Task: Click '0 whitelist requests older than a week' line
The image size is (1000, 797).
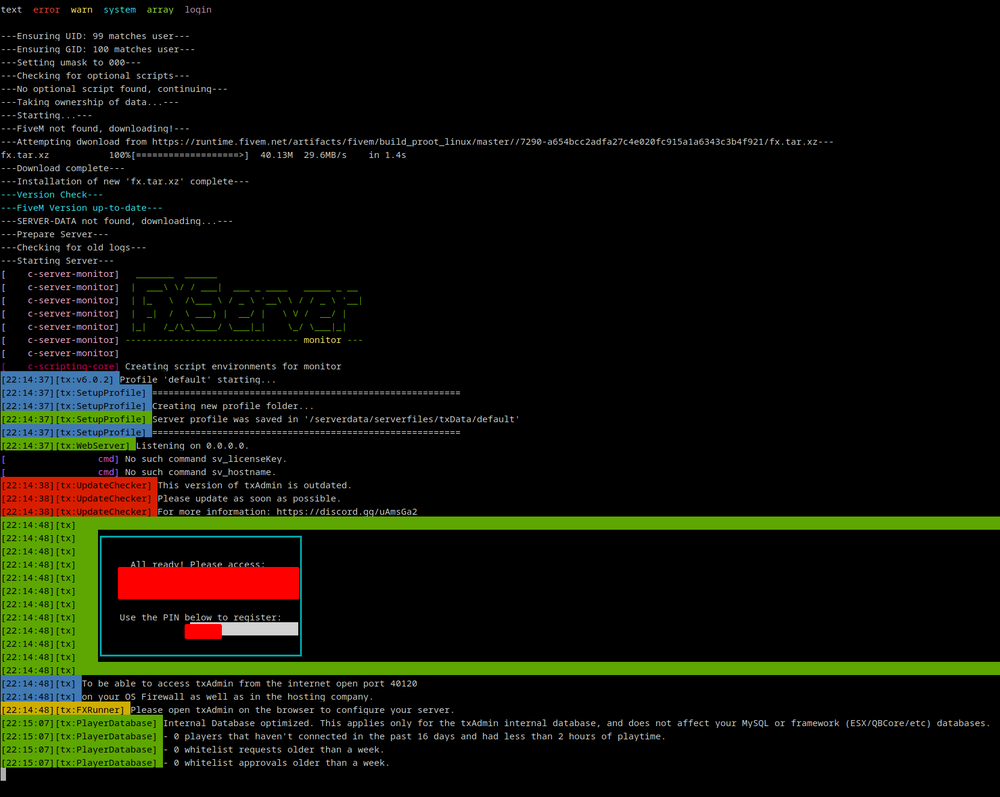Action: [x=274, y=750]
